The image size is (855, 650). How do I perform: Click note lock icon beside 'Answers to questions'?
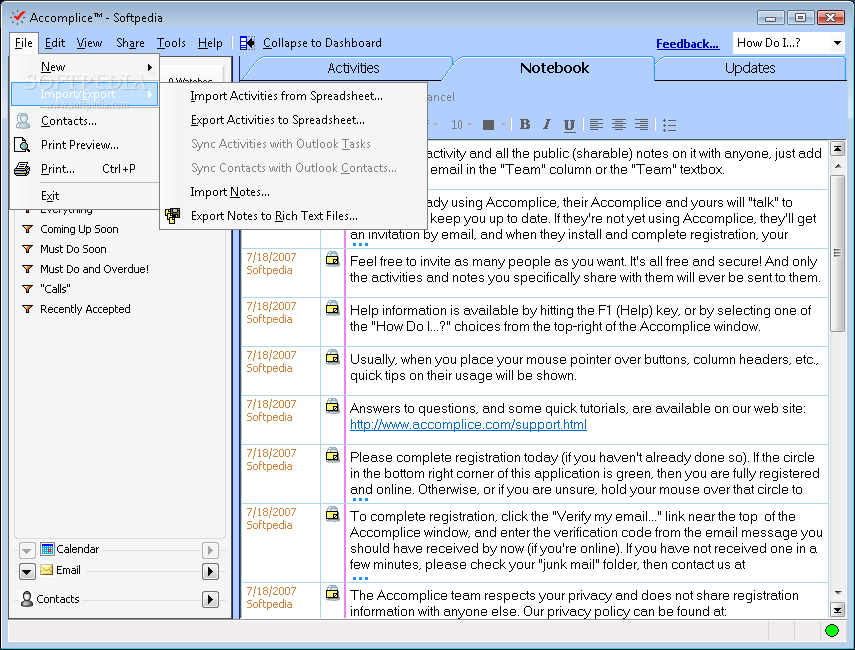[332, 406]
